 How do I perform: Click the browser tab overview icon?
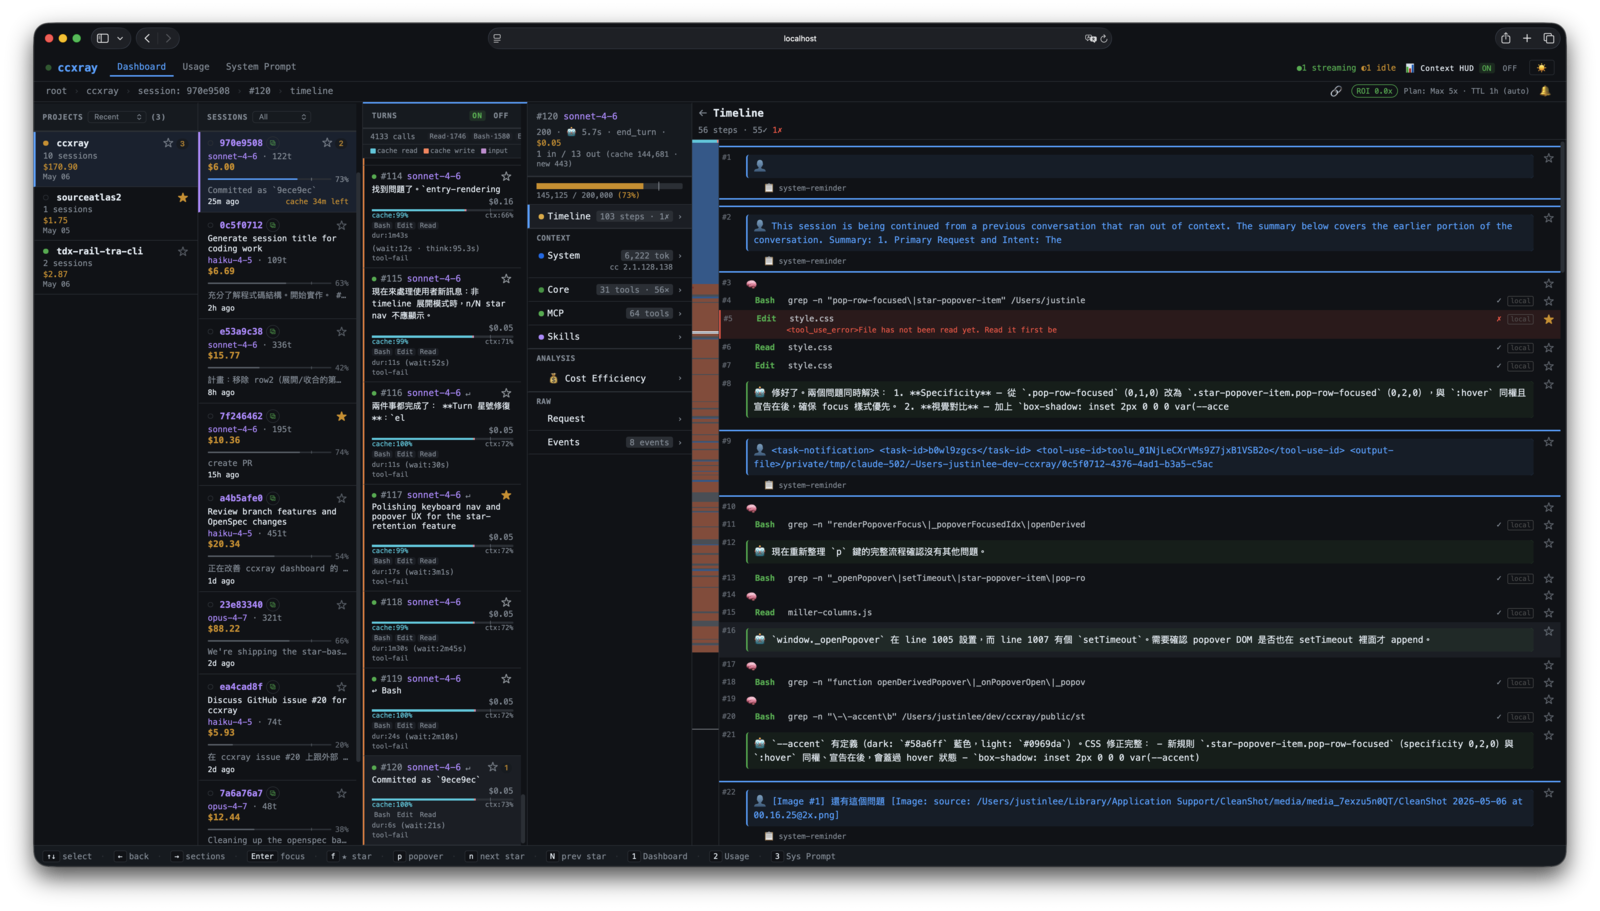pyautogui.click(x=1549, y=38)
